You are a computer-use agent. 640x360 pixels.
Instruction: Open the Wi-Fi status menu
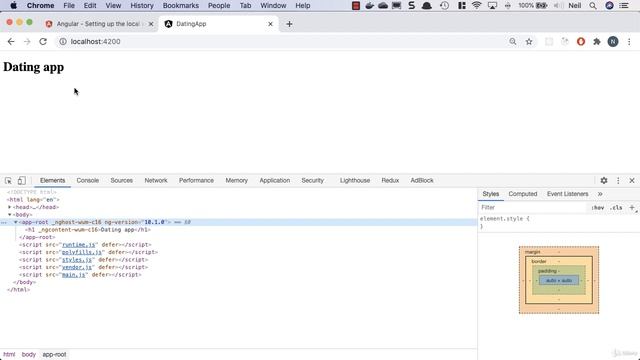click(x=476, y=6)
